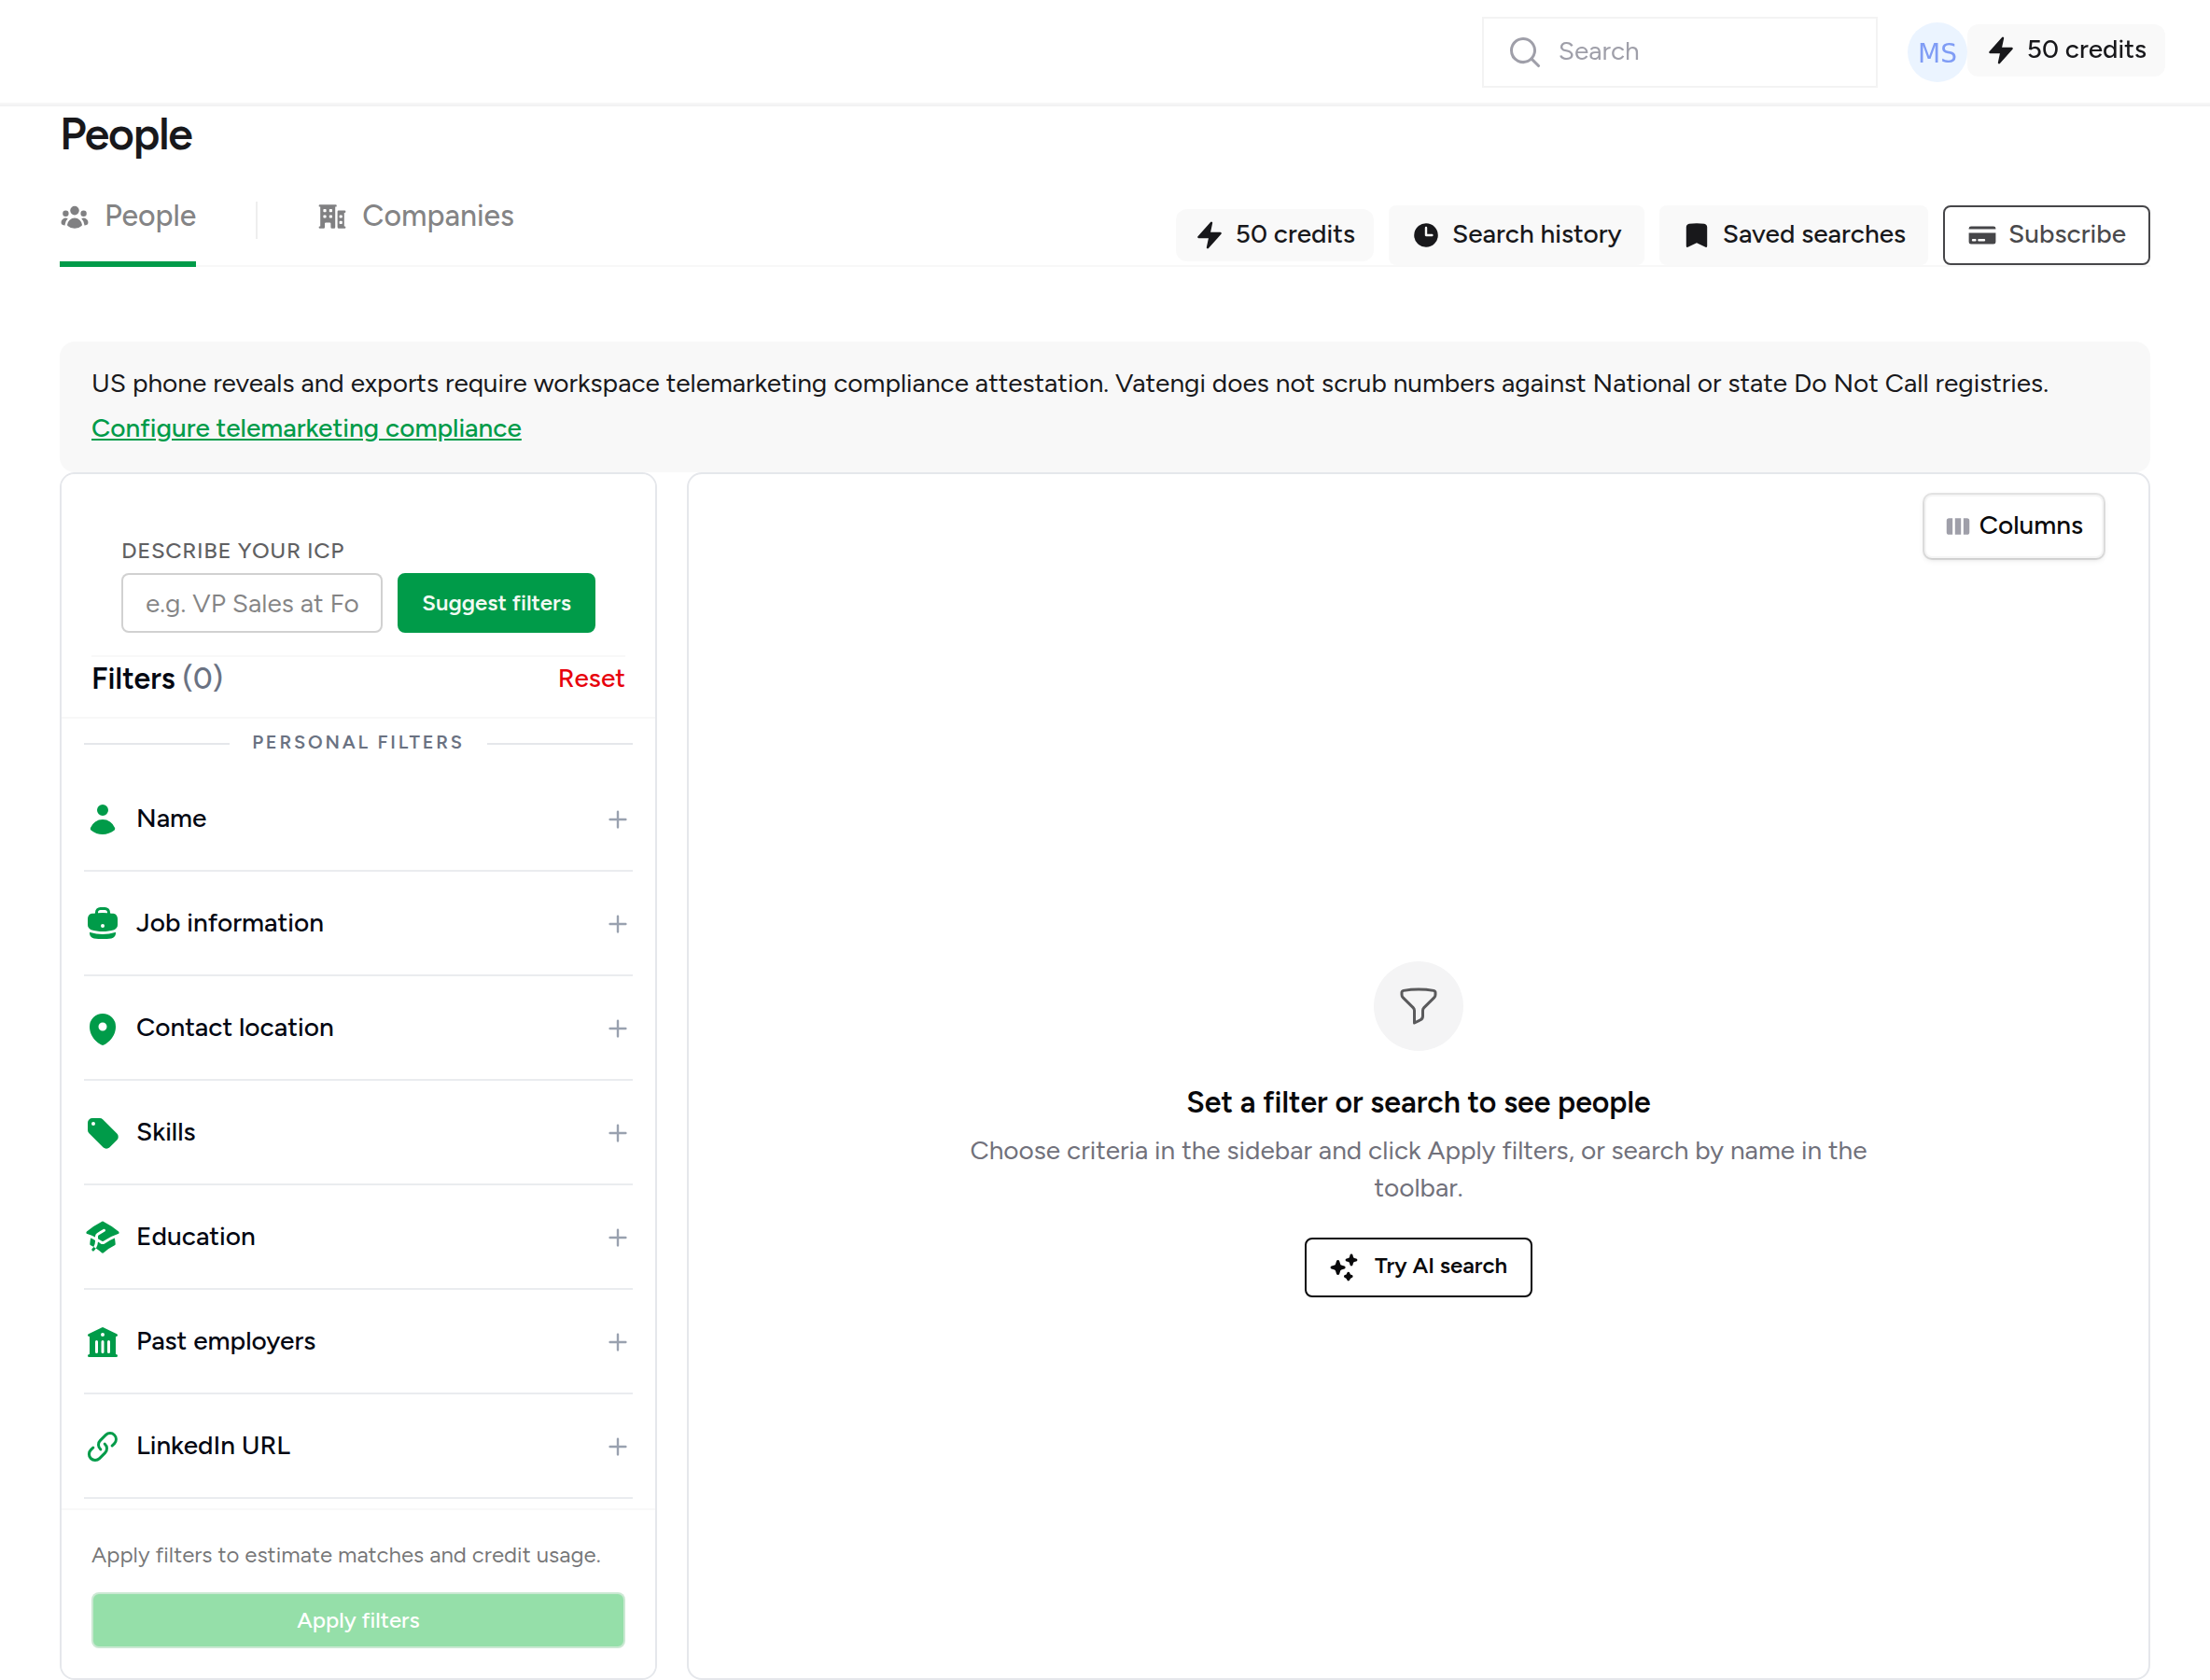Screen dimensions: 2210x1680
Task: Click the Apply filters button
Action: click(x=358, y=1620)
